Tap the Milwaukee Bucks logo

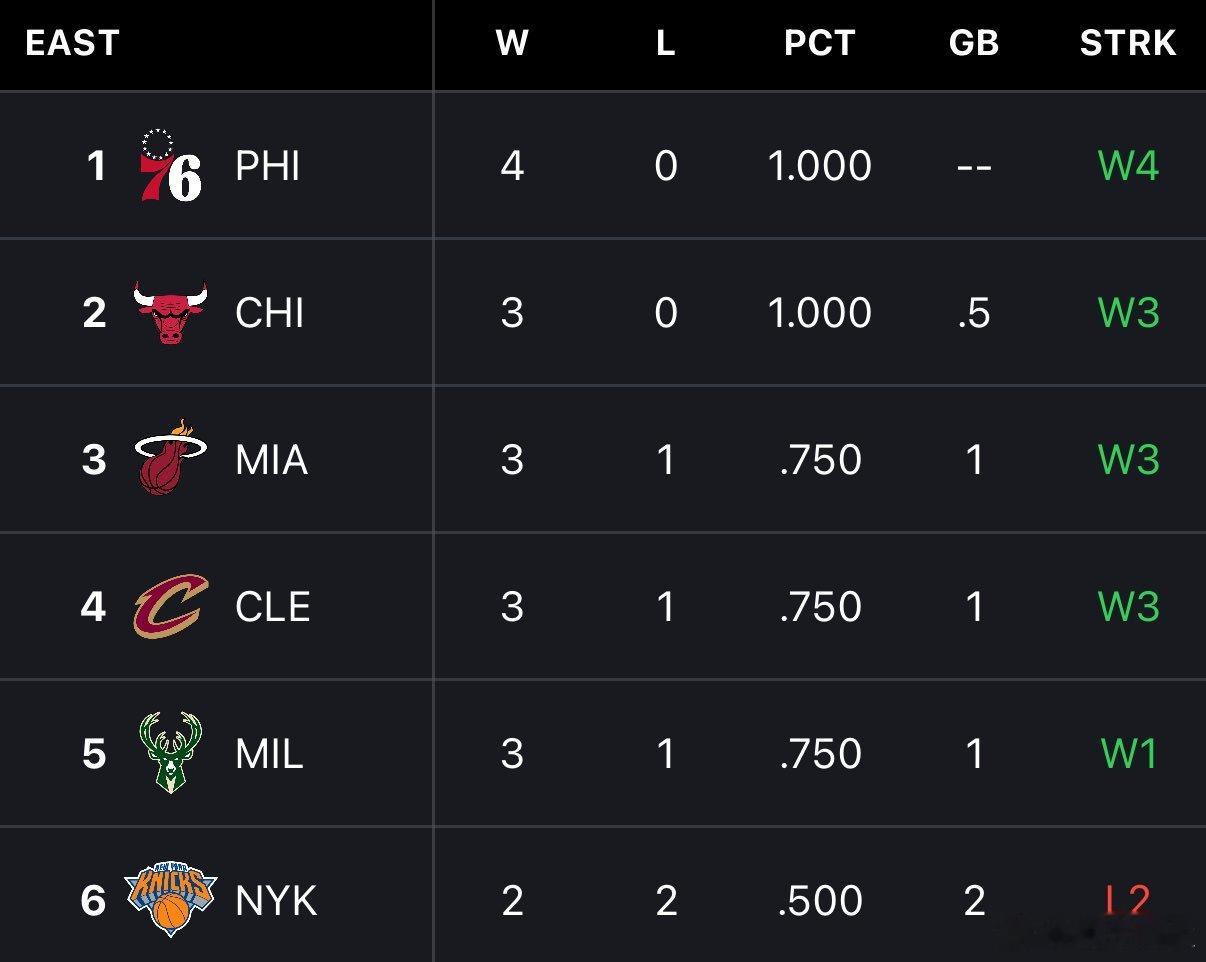170,753
